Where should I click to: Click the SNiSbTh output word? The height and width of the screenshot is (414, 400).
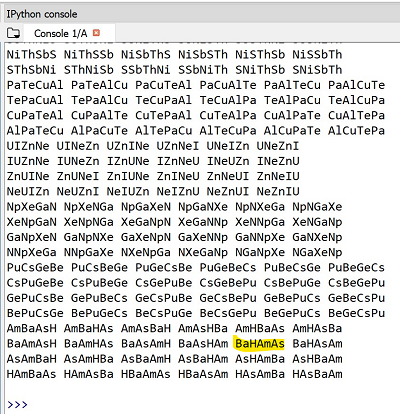[x=317, y=70]
